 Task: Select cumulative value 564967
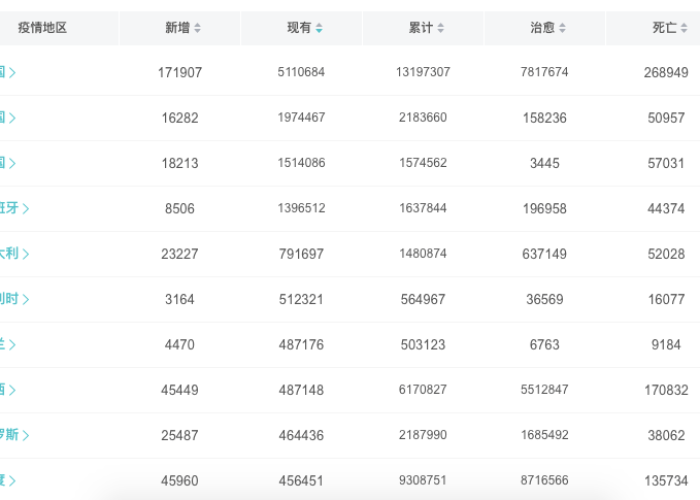423,299
